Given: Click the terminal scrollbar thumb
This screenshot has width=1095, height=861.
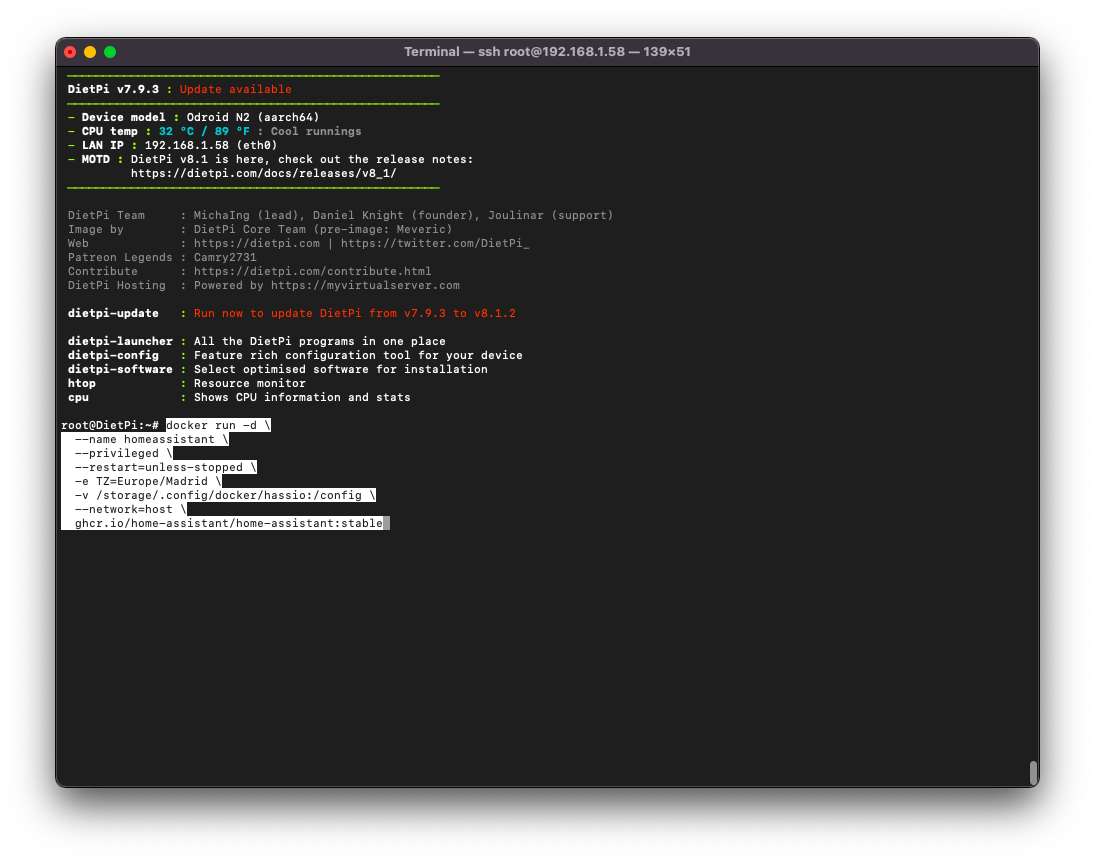Looking at the screenshot, I should coord(1033,772).
